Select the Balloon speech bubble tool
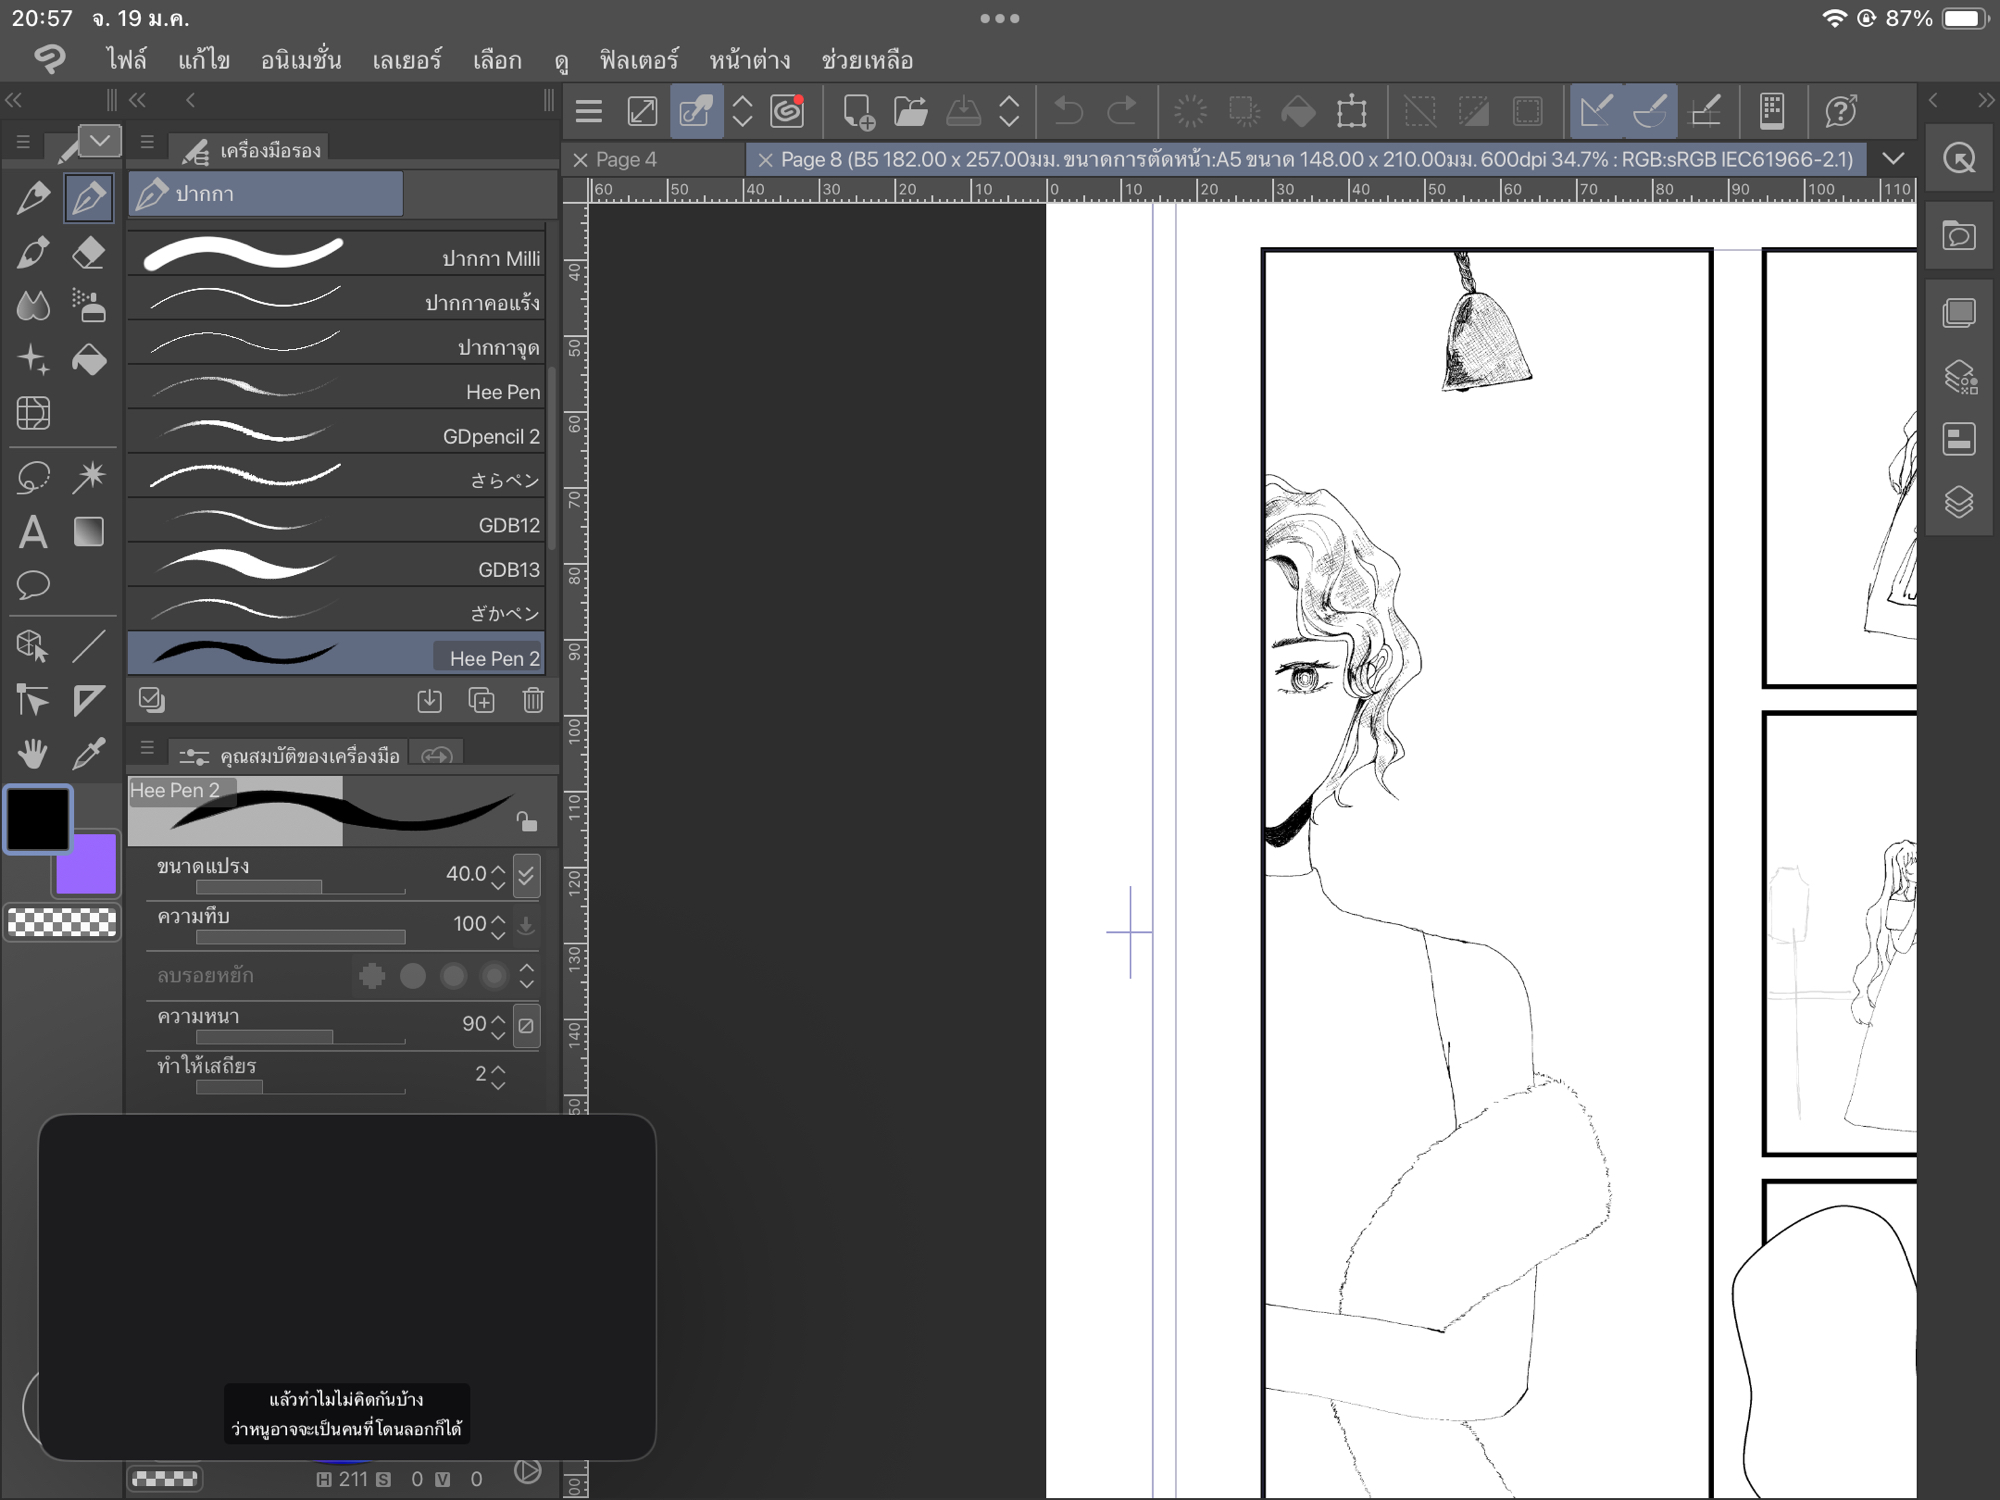The height and width of the screenshot is (1500, 2000). (x=33, y=585)
